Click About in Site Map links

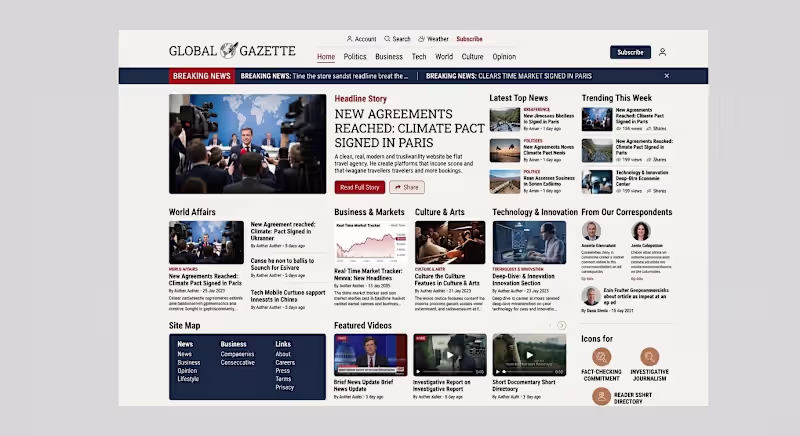click(x=283, y=354)
